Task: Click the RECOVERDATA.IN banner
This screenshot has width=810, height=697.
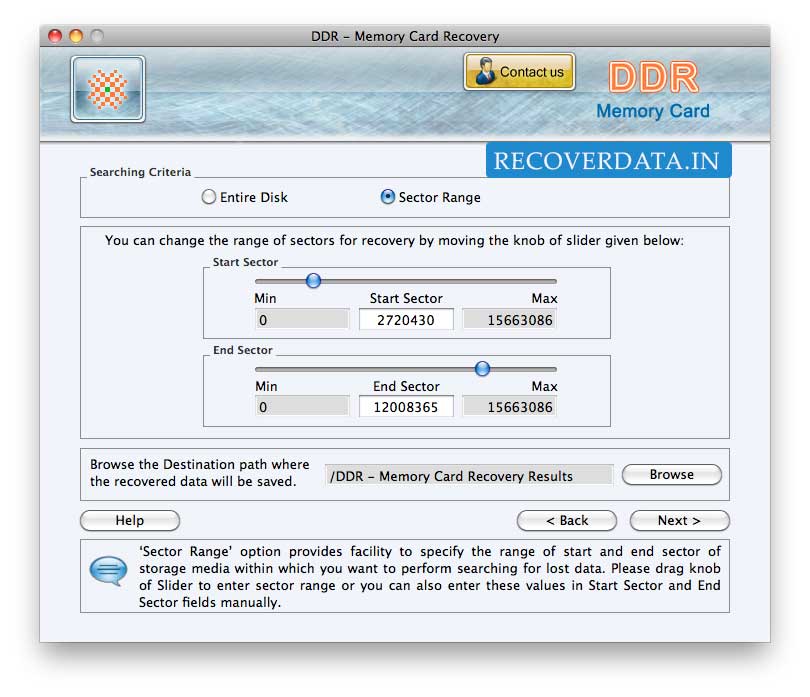Action: click(x=609, y=160)
